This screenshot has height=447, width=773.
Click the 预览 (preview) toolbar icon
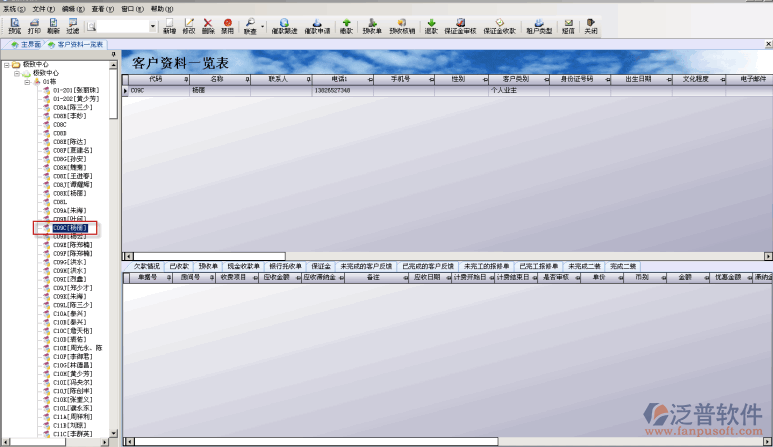15,23
